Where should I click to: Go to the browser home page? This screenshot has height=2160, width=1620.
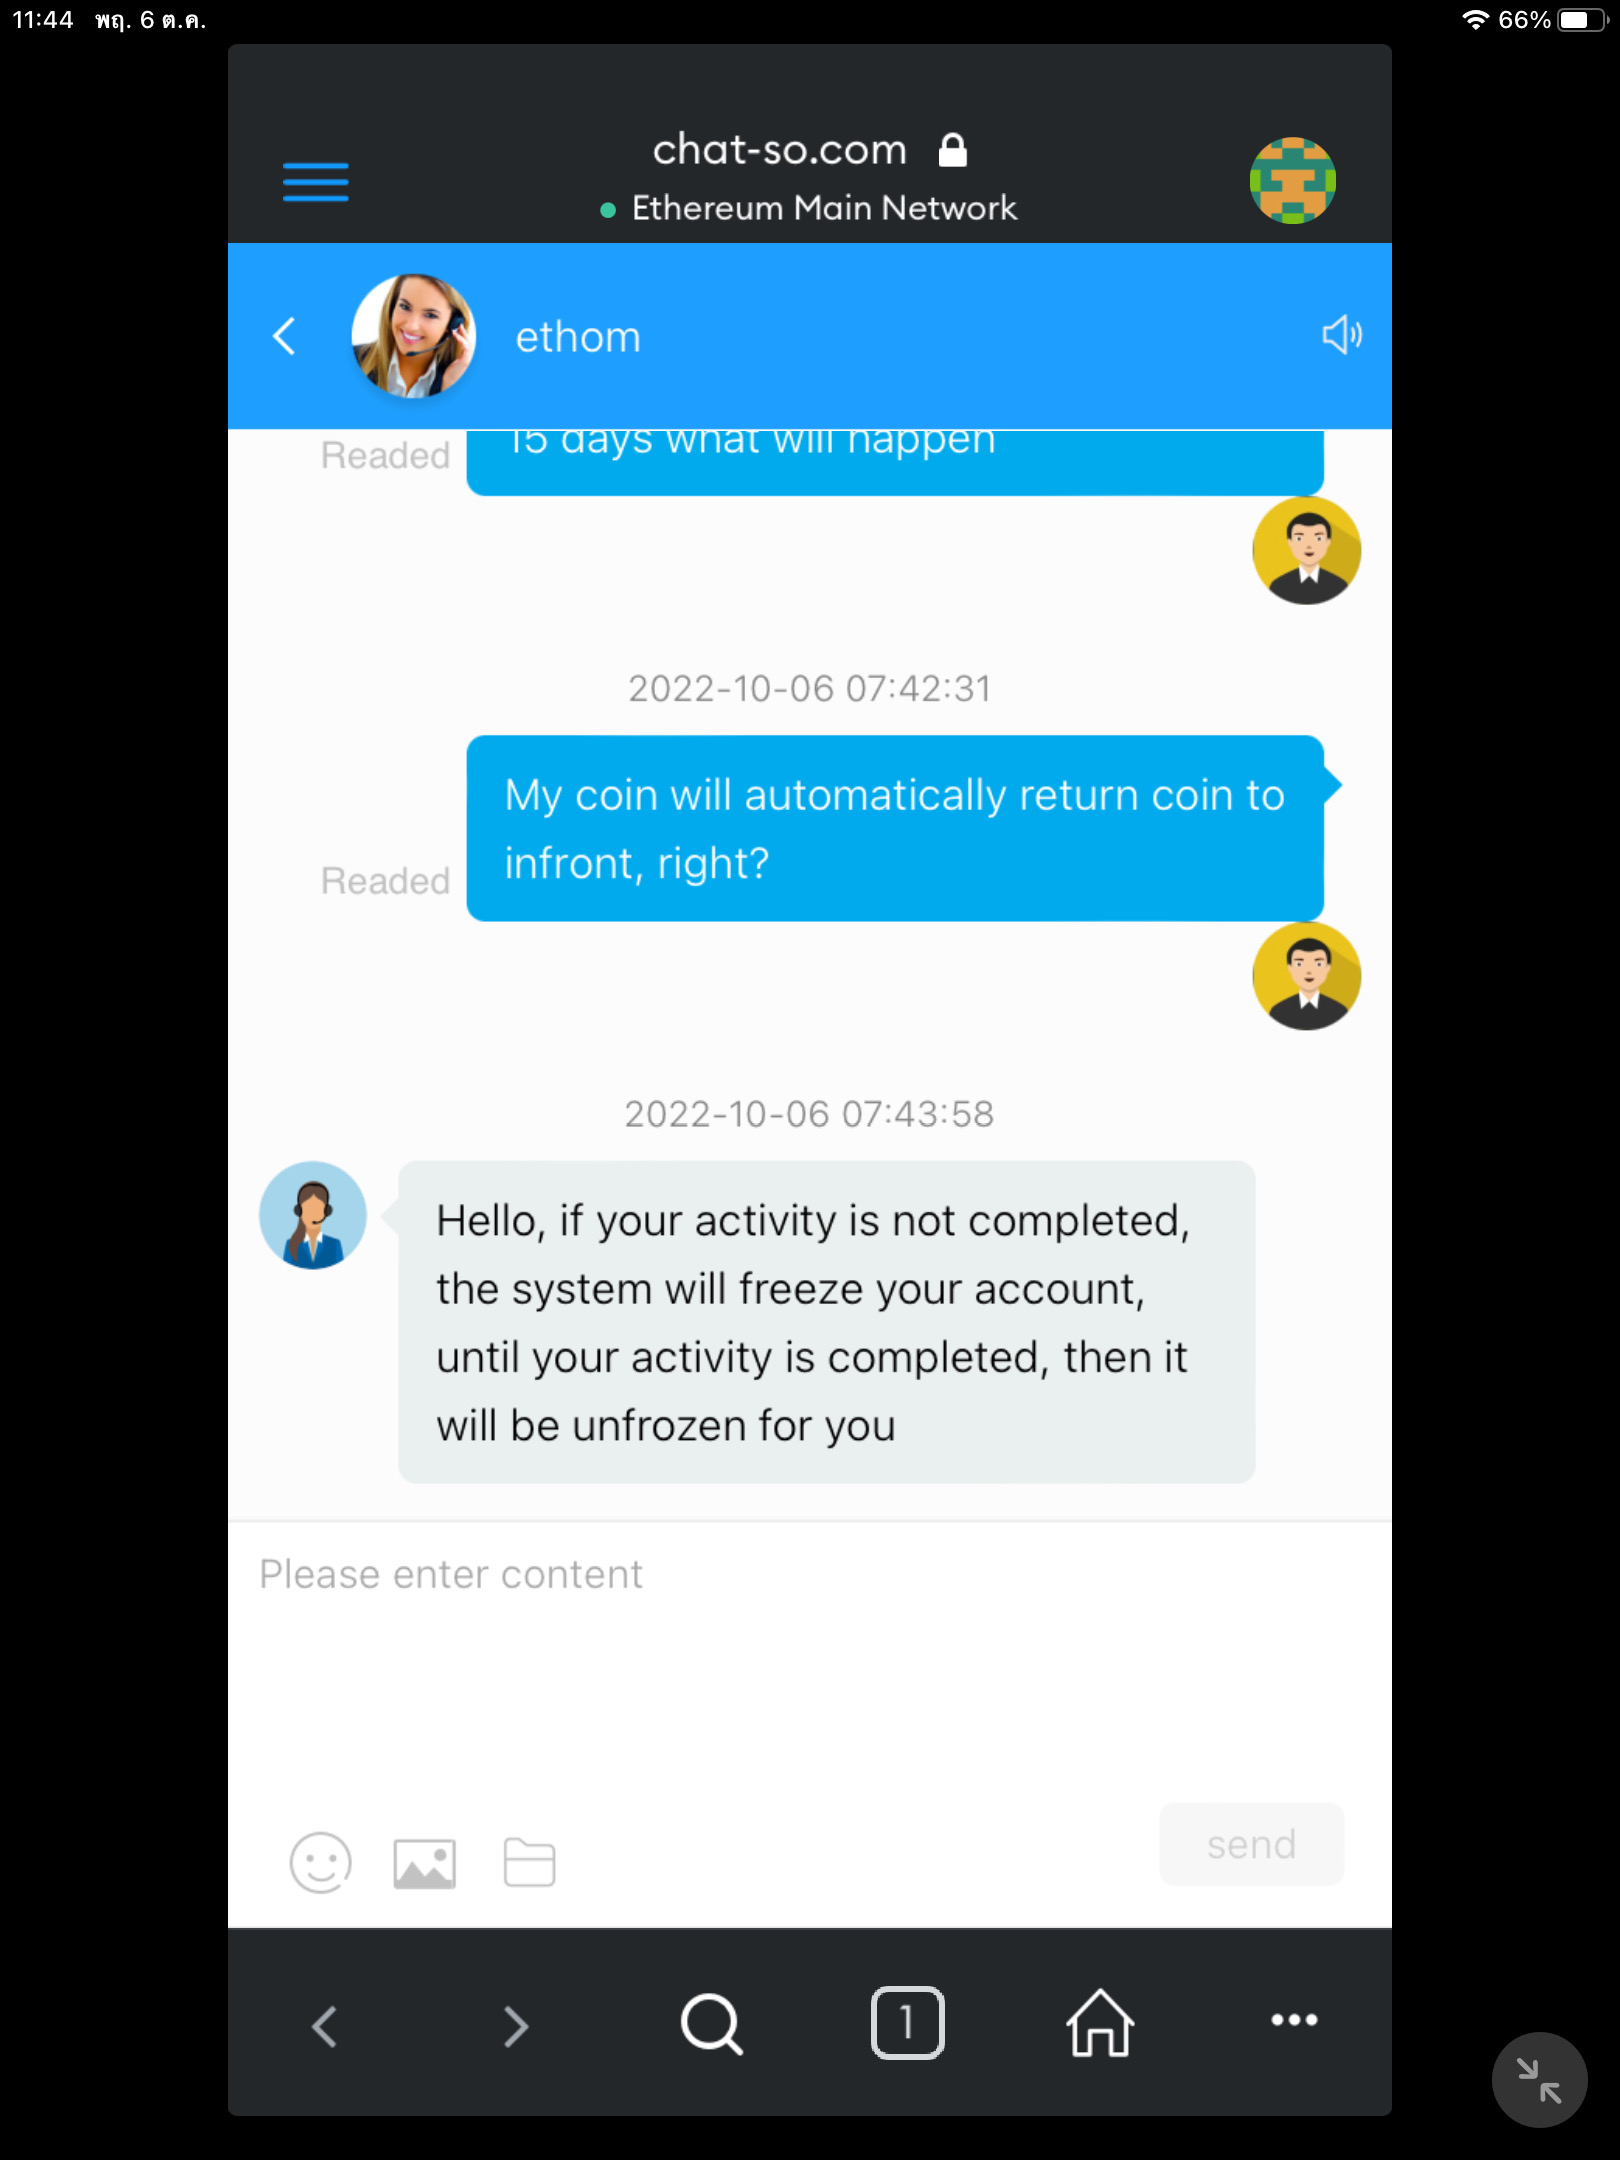point(1100,2022)
